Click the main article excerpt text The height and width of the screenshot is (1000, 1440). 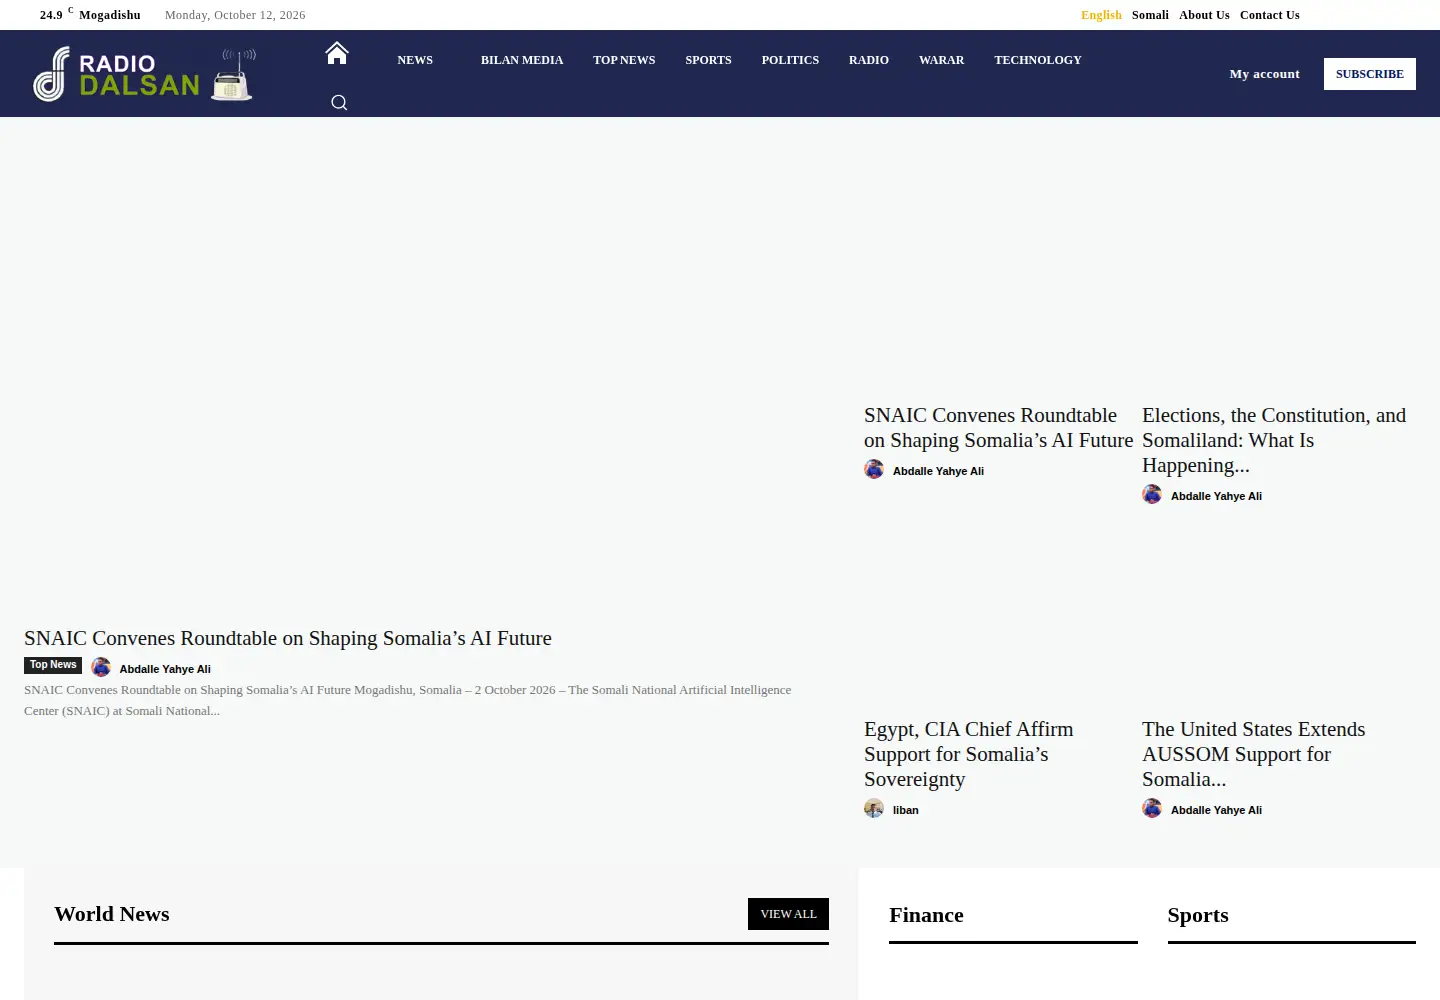[x=408, y=700]
